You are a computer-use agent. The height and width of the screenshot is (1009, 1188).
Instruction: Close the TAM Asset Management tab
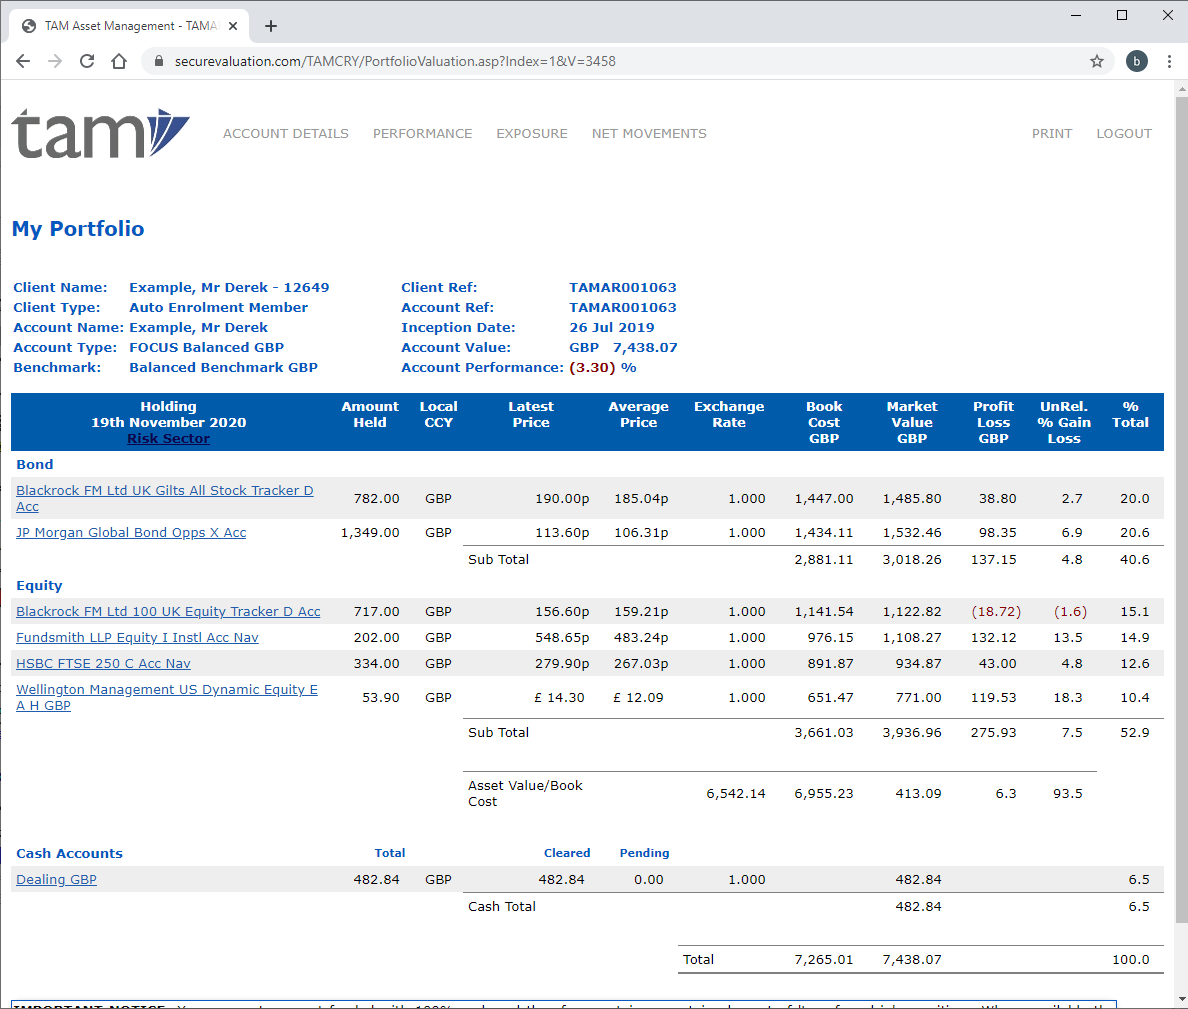tap(233, 26)
